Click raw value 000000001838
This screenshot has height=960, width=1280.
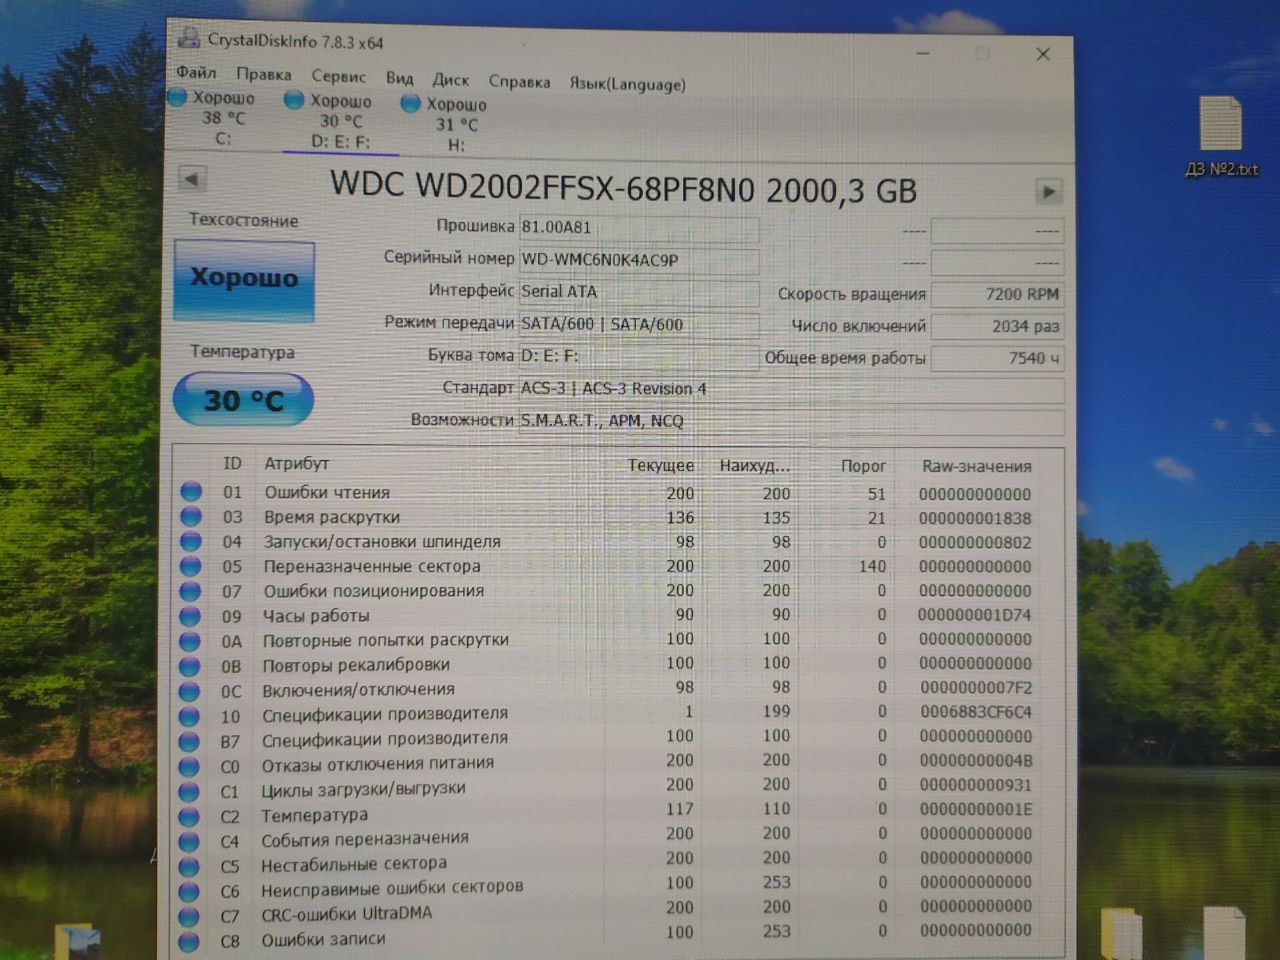975,518
